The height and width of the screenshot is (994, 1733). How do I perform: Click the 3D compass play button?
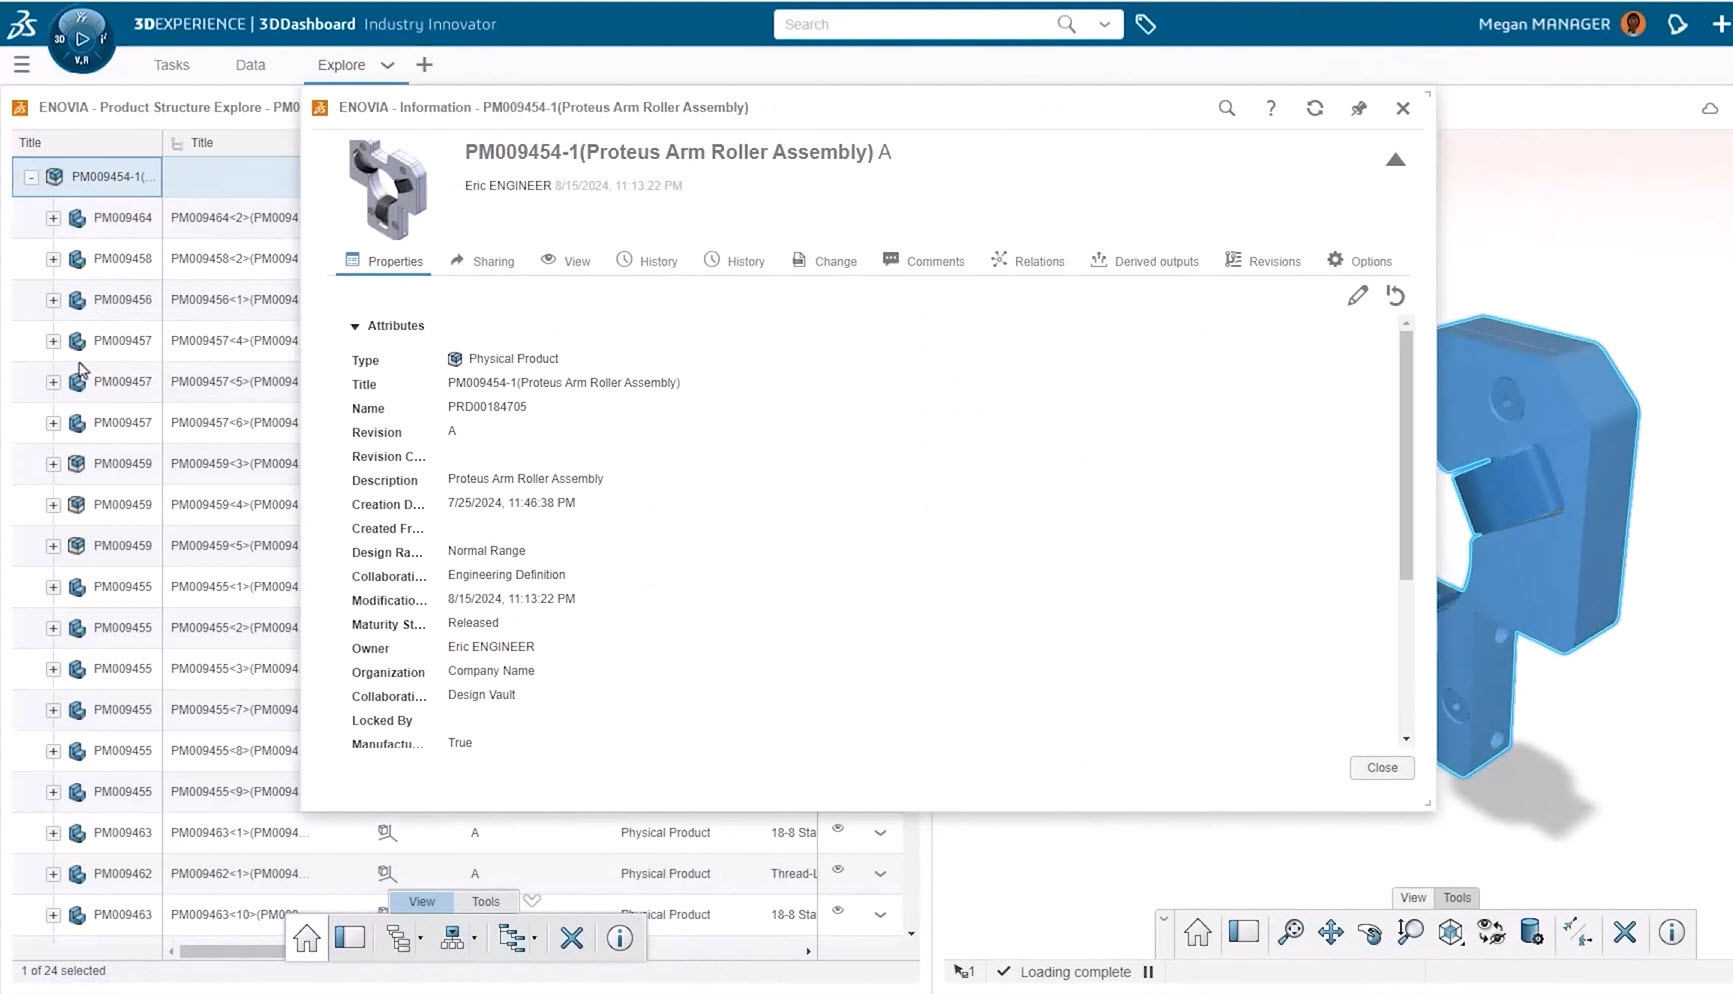(82, 39)
